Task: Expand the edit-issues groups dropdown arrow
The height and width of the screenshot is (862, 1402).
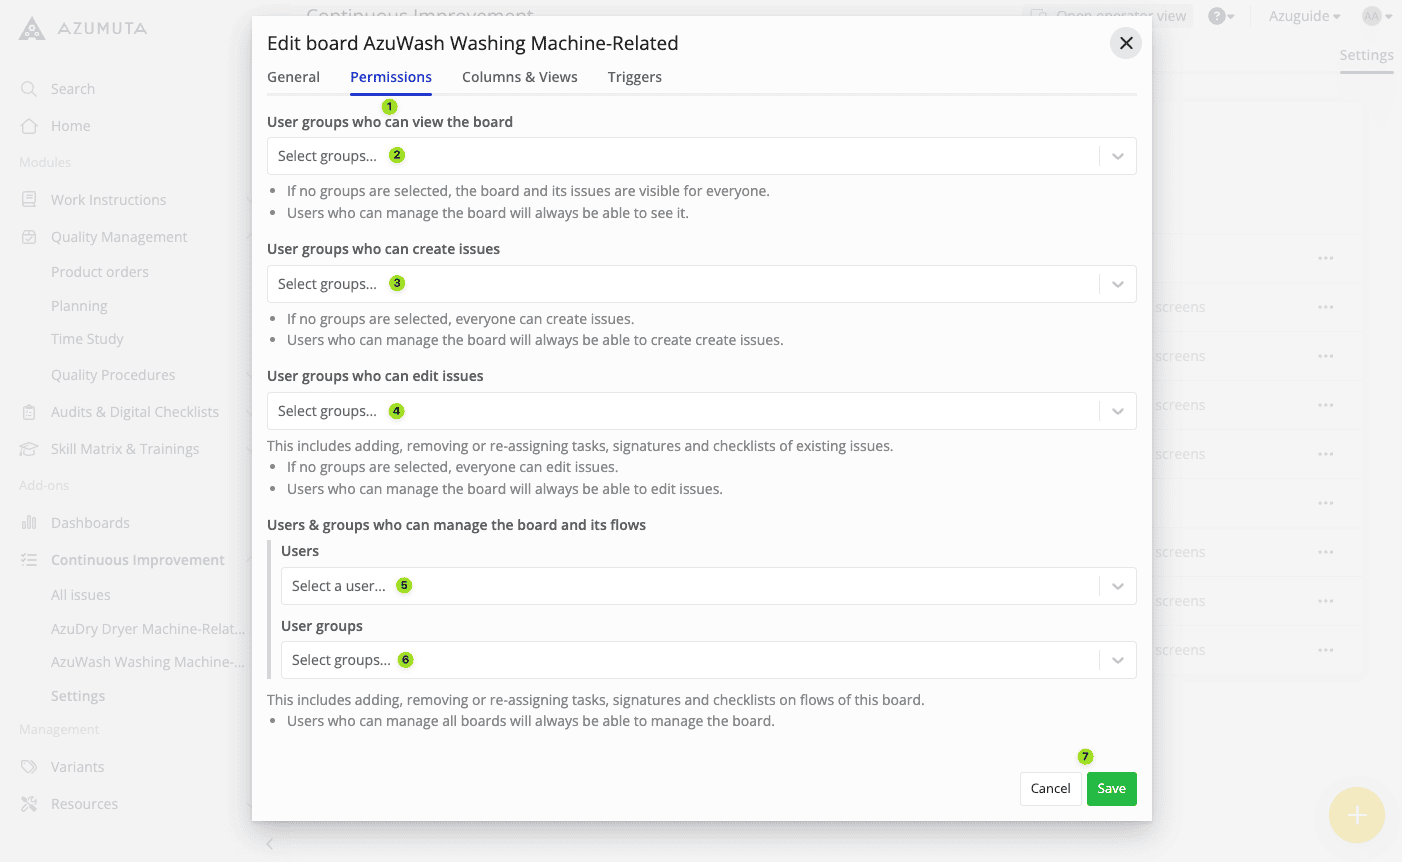Action: coord(1117,411)
